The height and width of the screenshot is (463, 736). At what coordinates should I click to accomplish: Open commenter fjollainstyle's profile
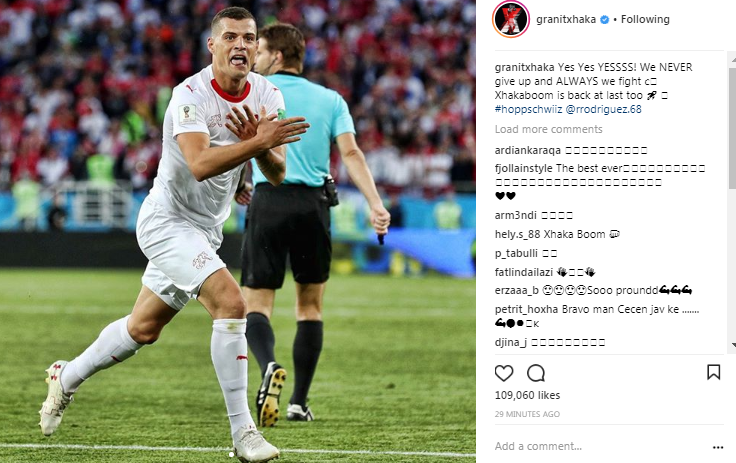point(524,168)
